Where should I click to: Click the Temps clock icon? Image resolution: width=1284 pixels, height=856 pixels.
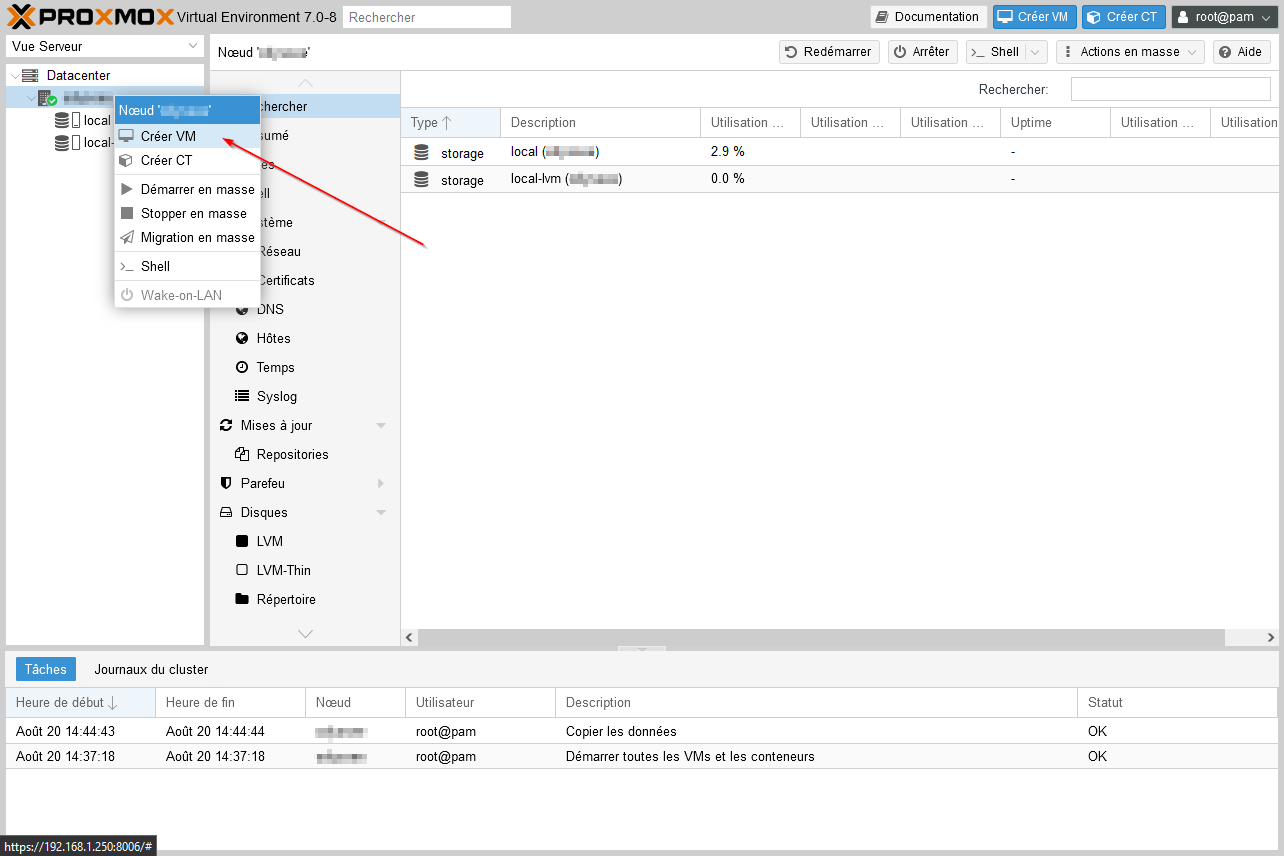[242, 367]
